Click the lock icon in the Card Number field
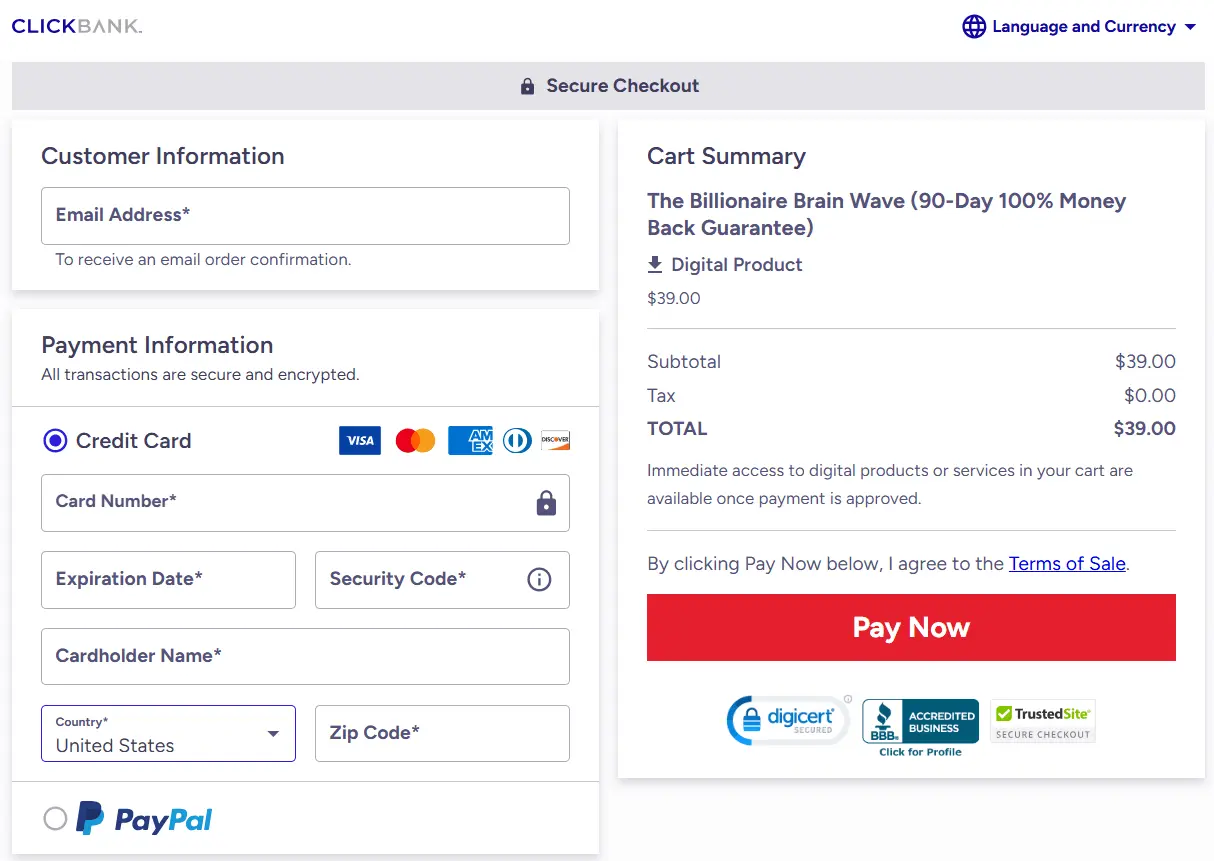This screenshot has width=1214, height=861. (546, 503)
